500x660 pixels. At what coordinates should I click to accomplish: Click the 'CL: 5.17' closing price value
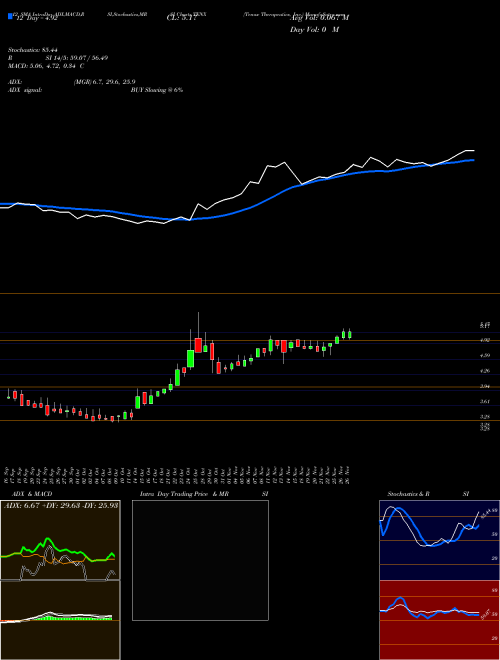point(181,18)
